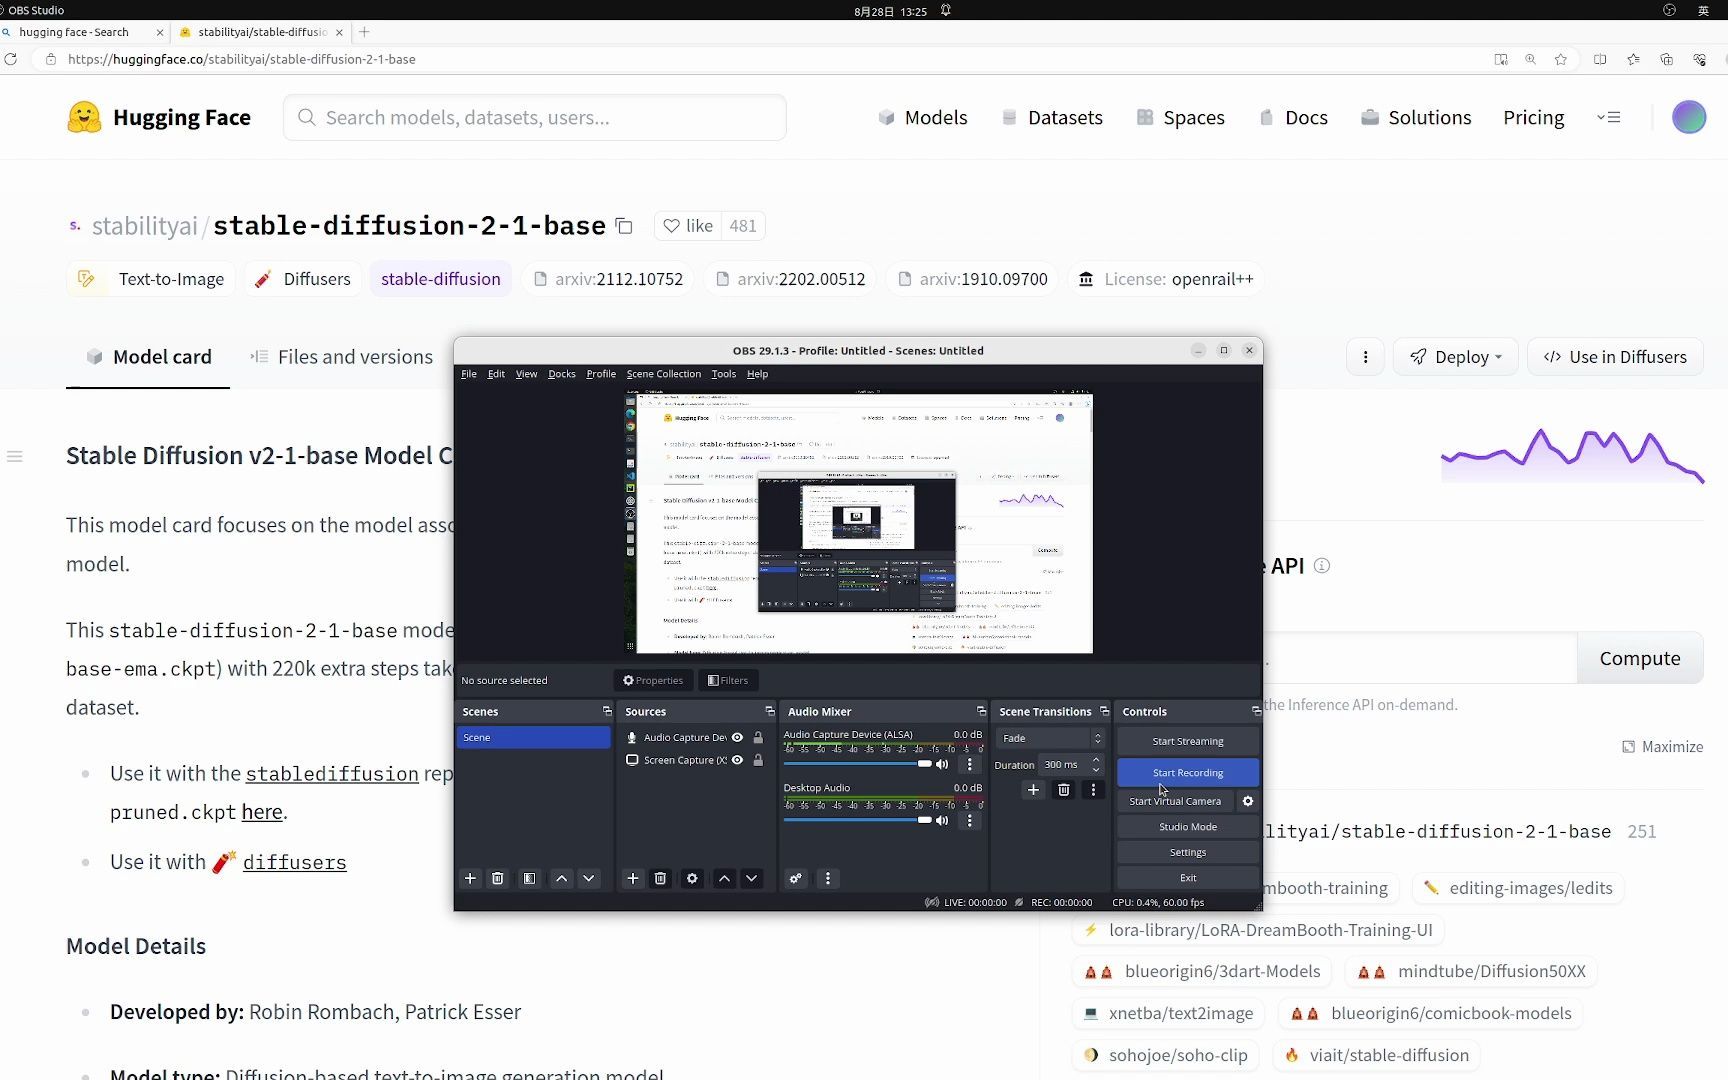The width and height of the screenshot is (1728, 1080).
Task: Add a new source in Sources panel
Action: coord(632,878)
